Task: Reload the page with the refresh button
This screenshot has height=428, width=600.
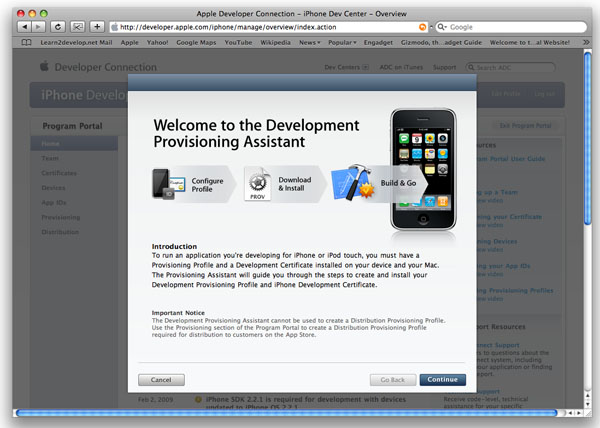Action: coord(58,26)
